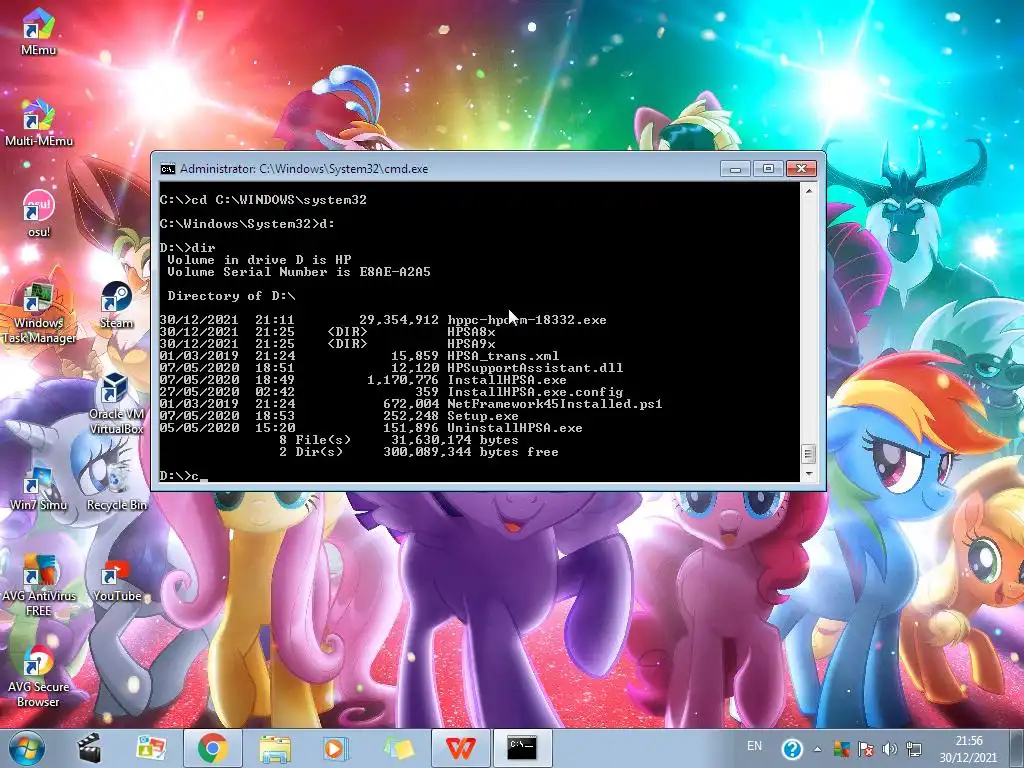The width and height of the screenshot is (1024, 768).
Task: Click the 'Directory of D:\' line
Action: click(231, 296)
